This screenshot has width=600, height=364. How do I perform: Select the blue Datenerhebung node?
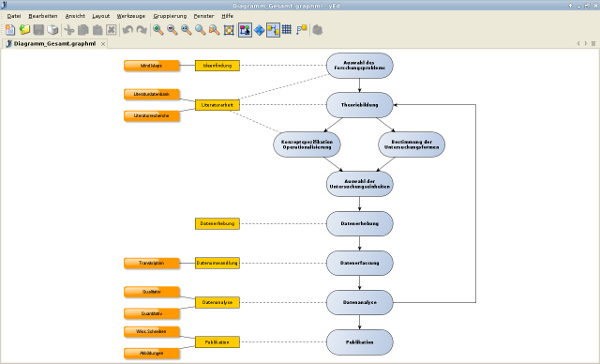[x=359, y=224]
